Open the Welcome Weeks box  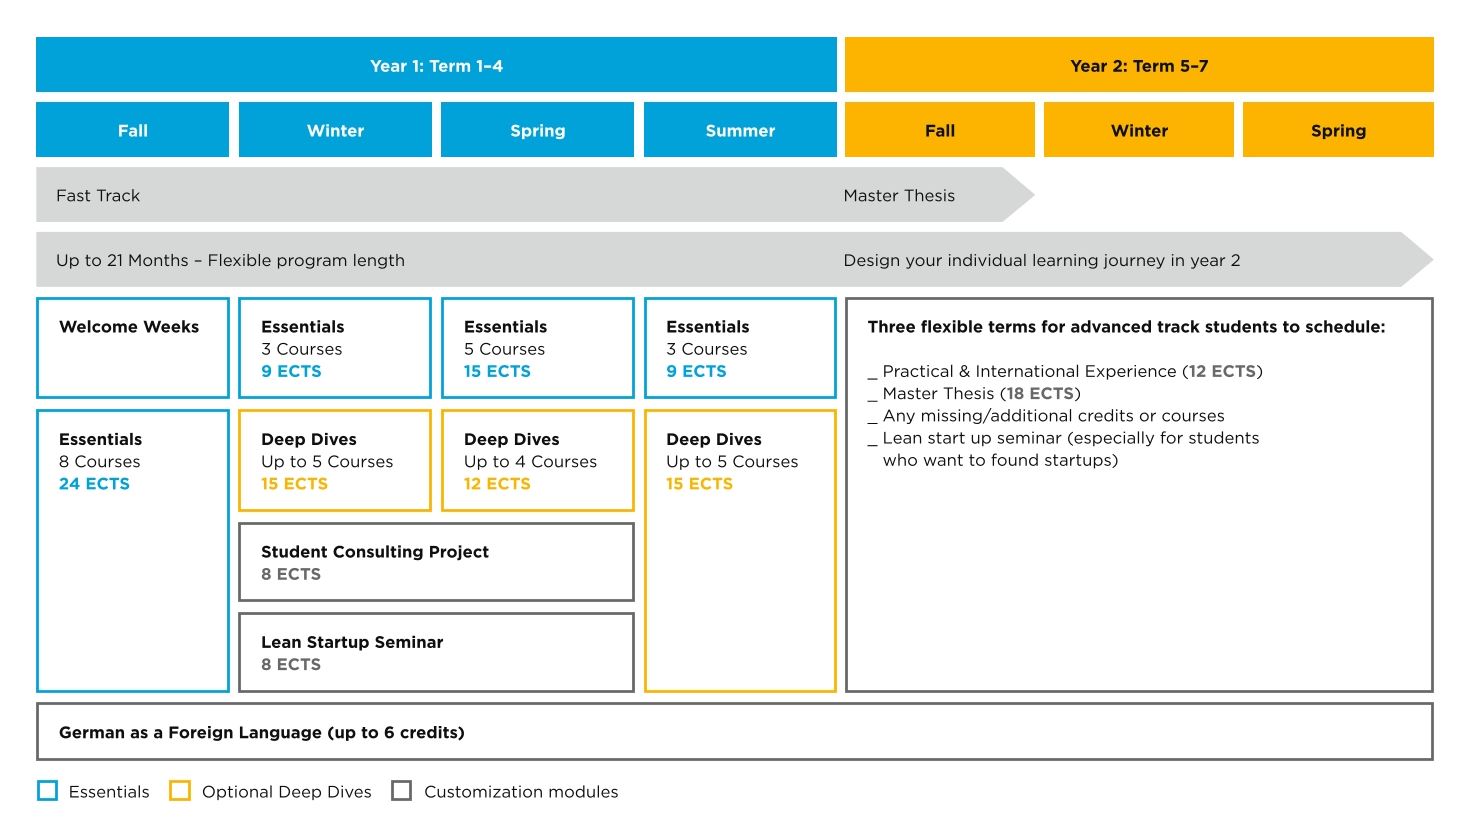(132, 347)
